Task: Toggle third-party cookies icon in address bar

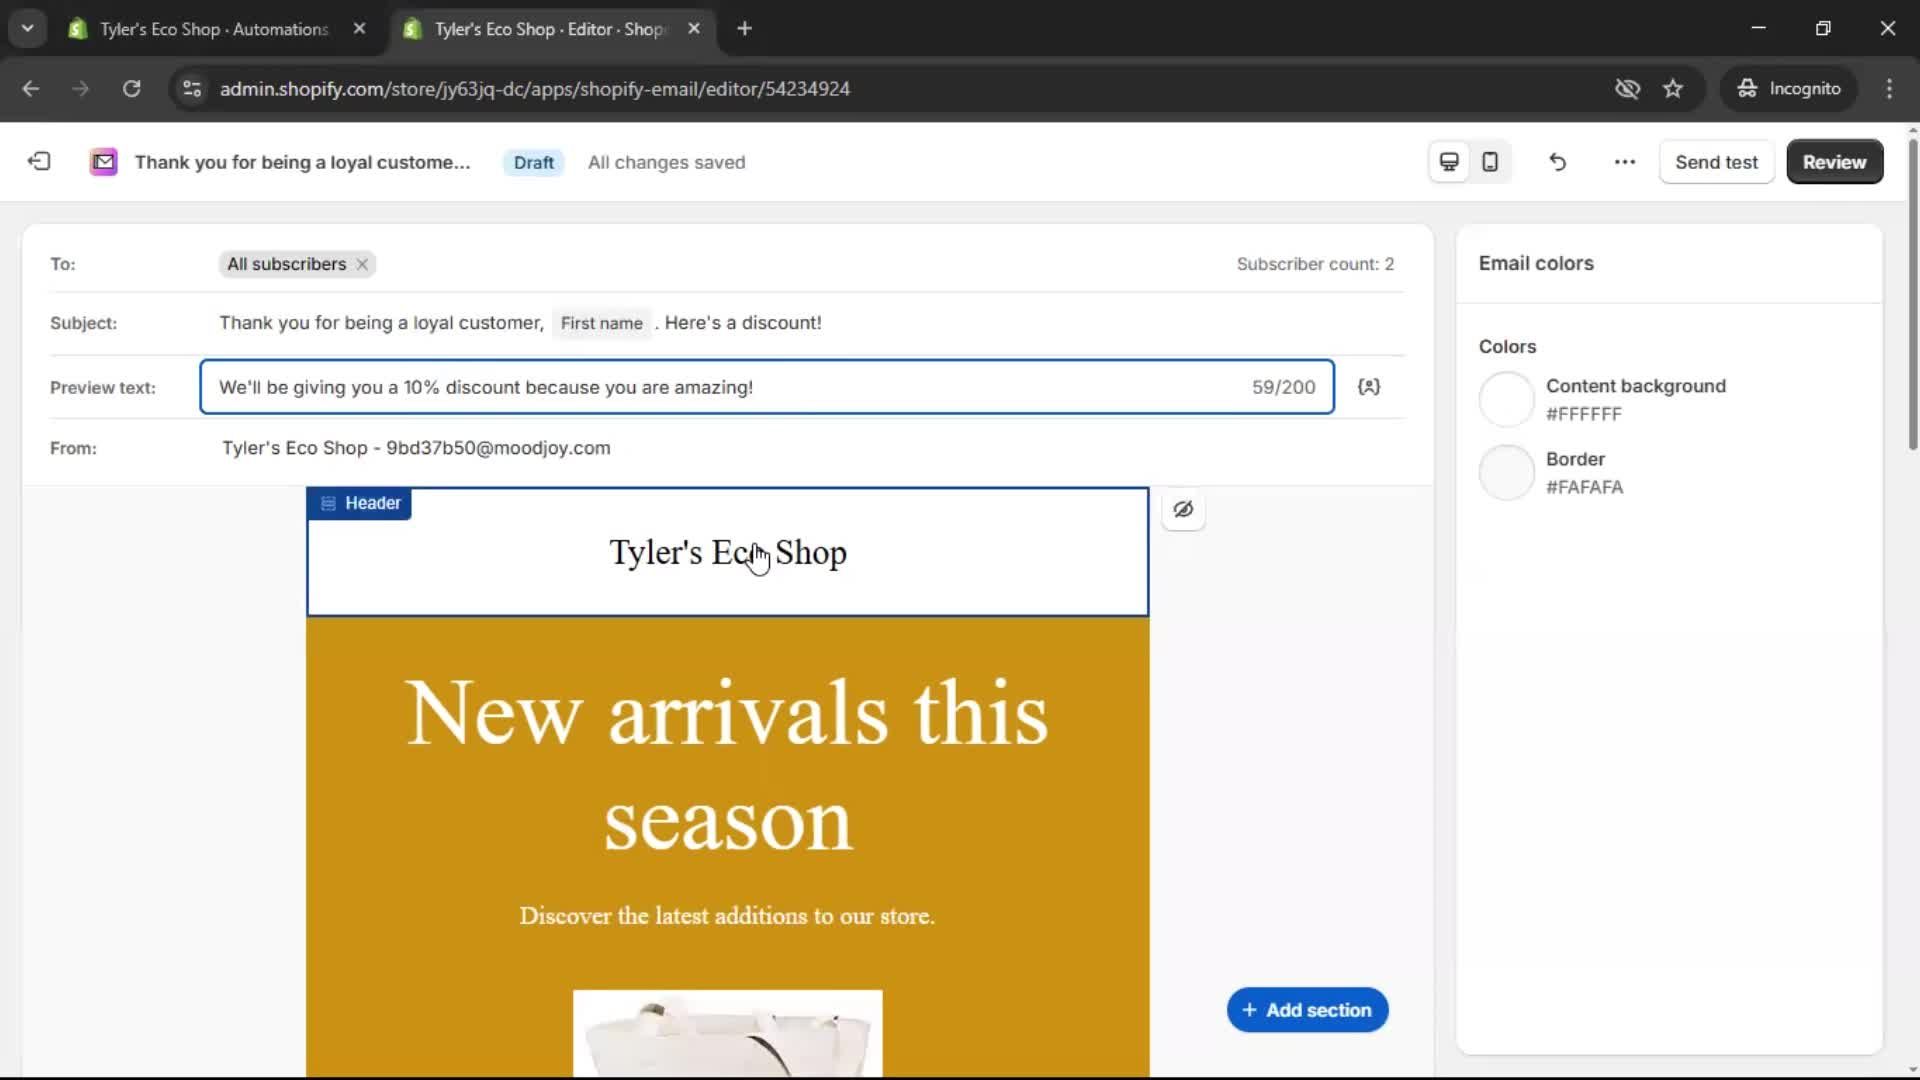Action: pos(1627,88)
